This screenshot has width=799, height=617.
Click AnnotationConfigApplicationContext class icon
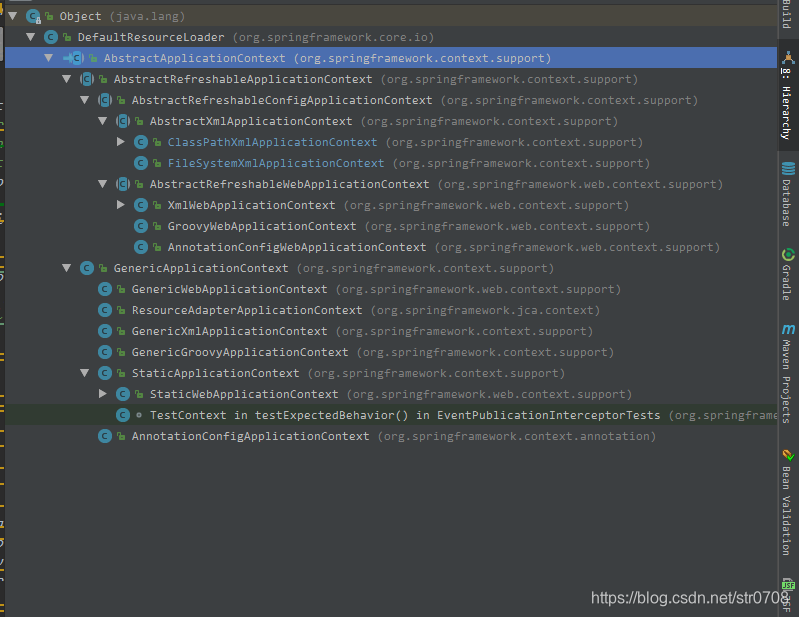105,436
